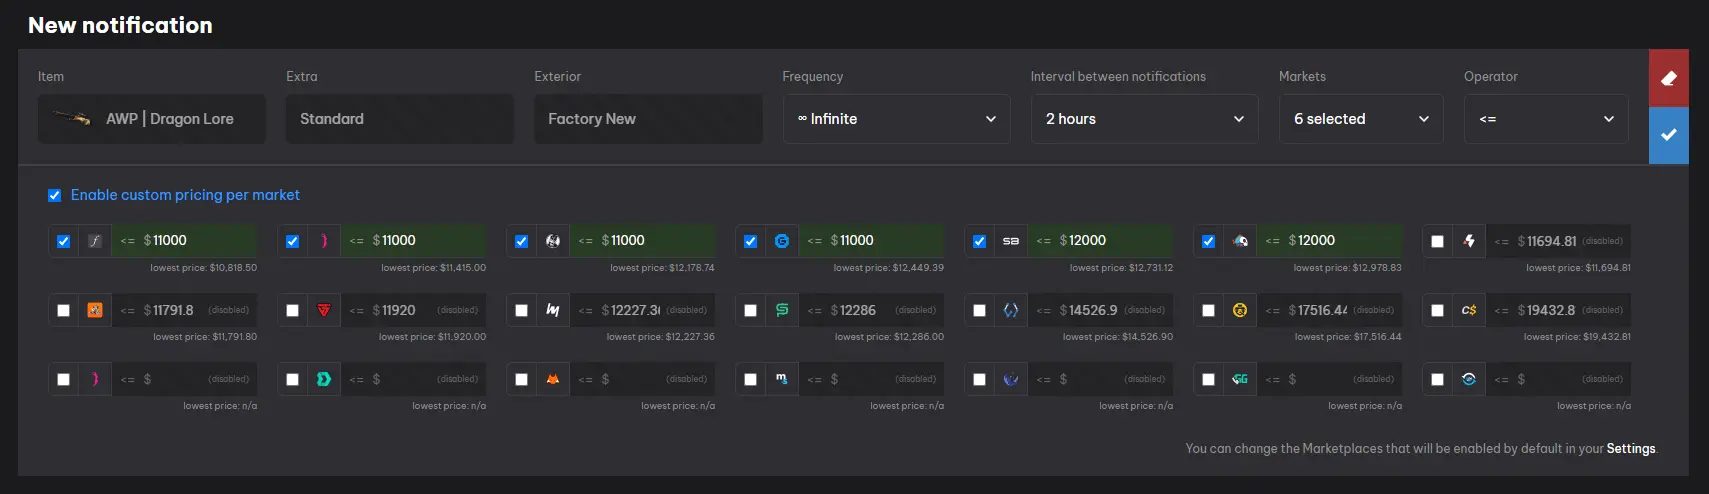Click the orange fox marketplace icon
The image size is (1709, 494).
tap(553, 379)
